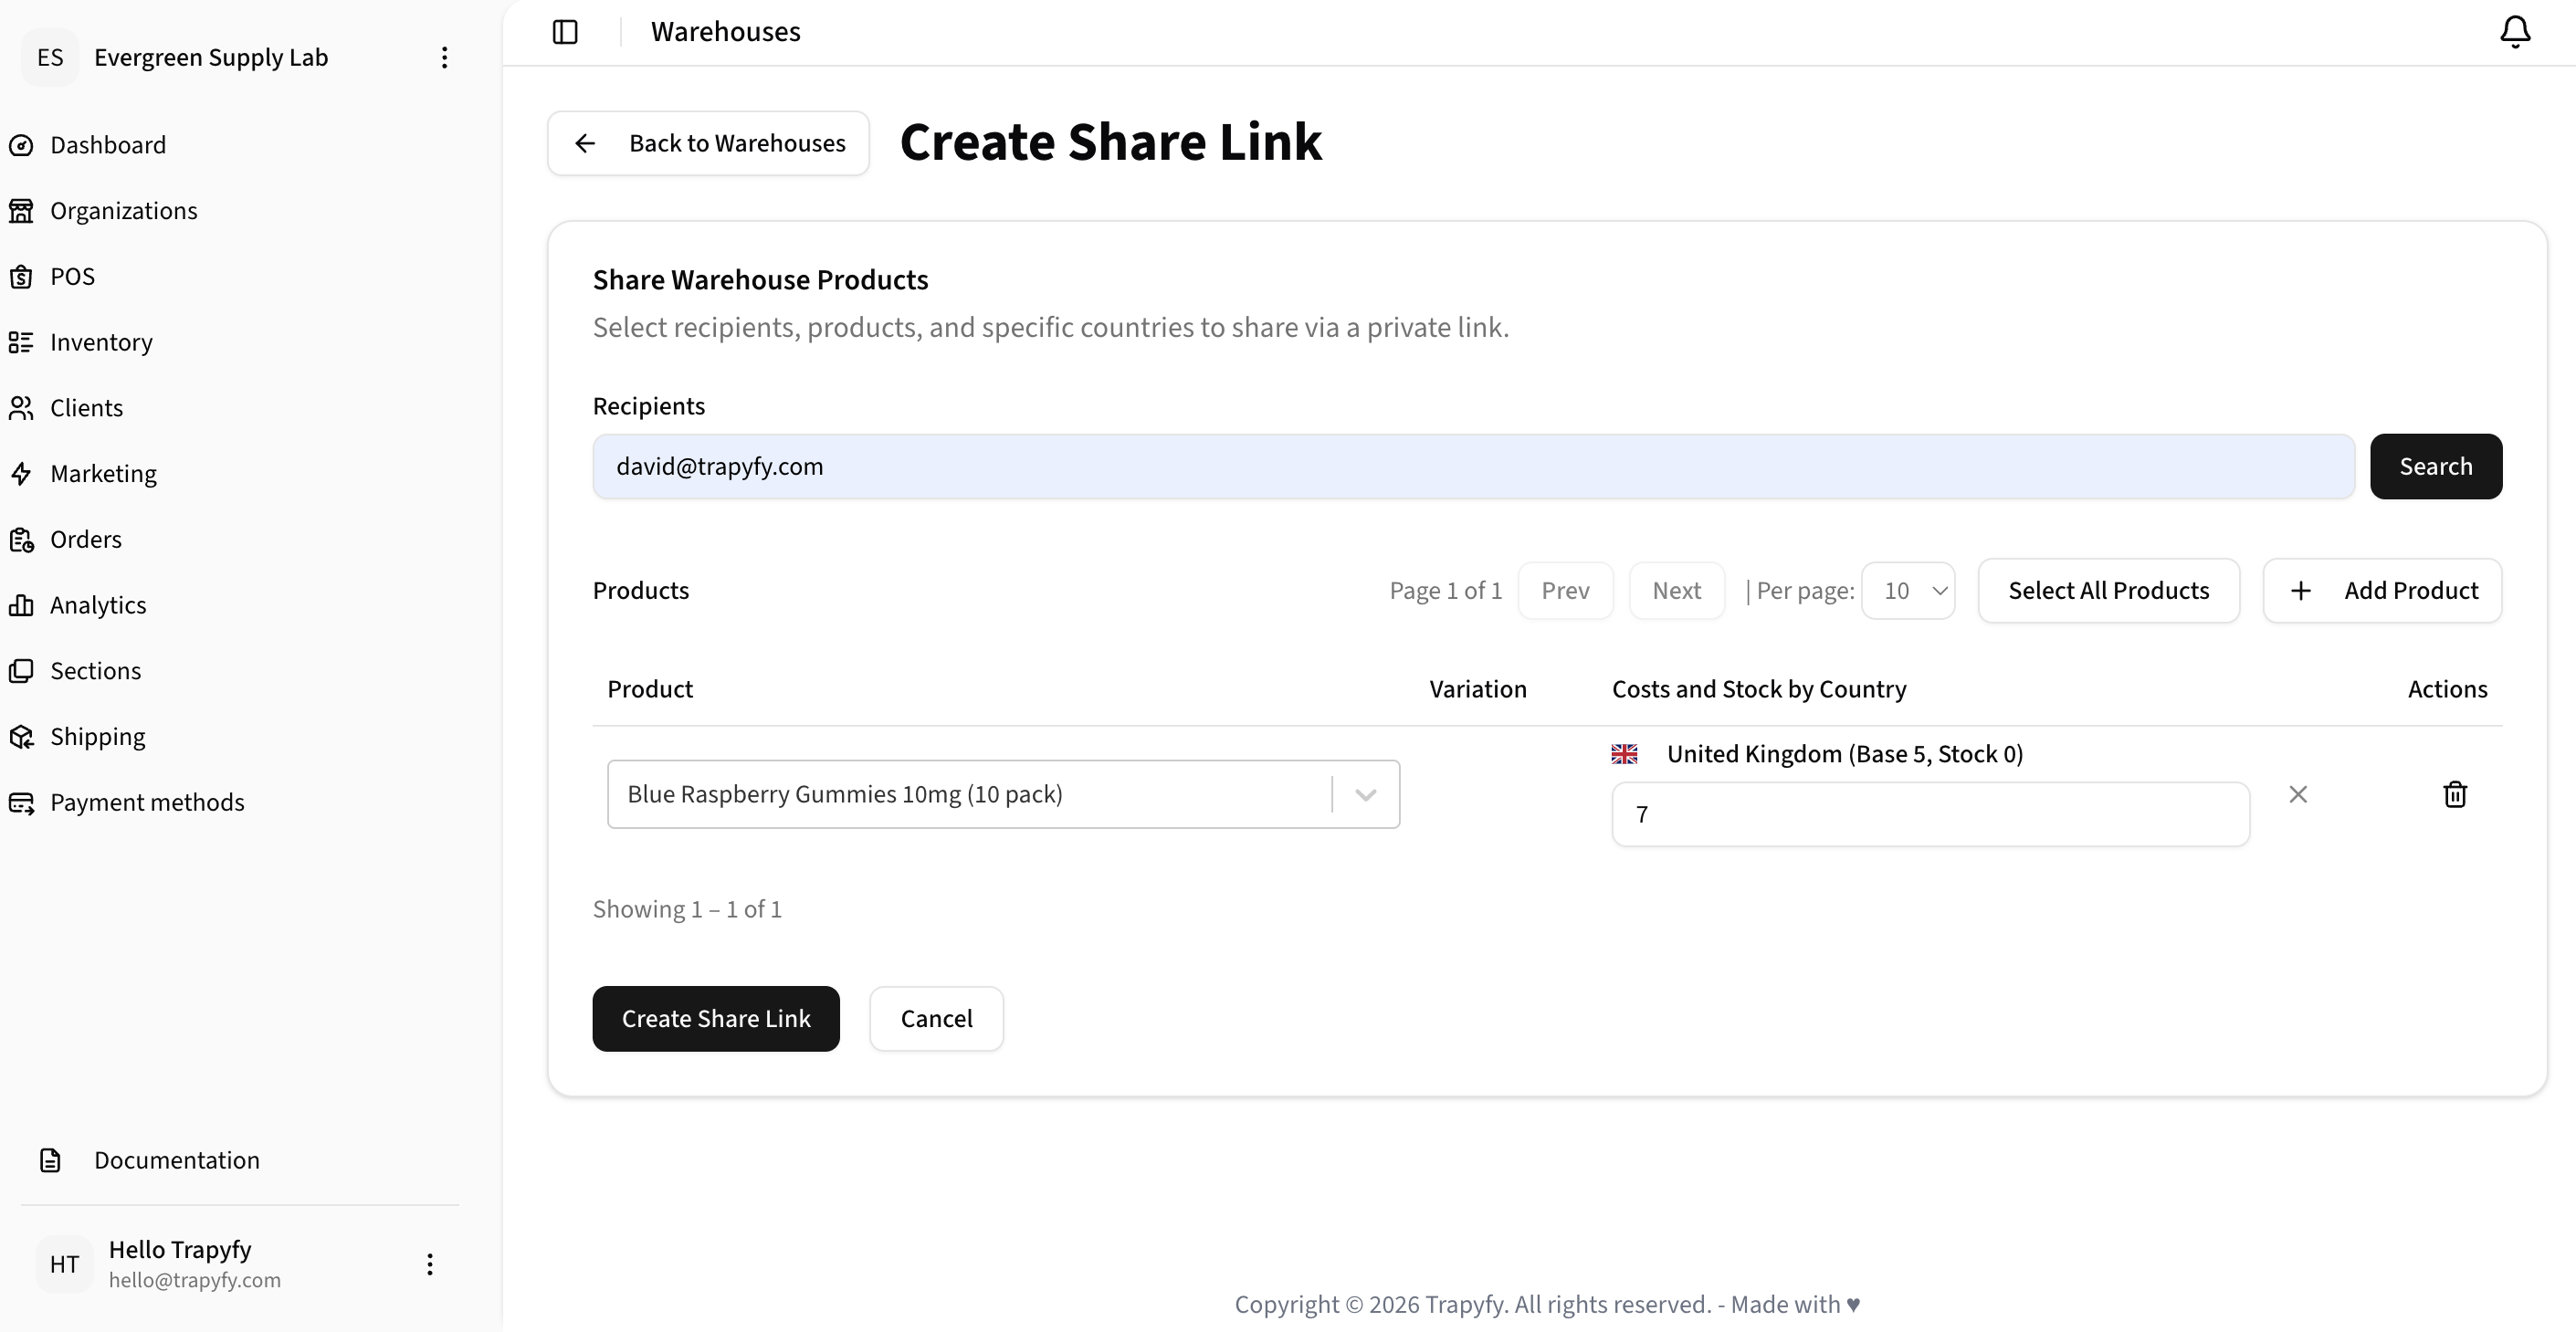Click the Variation column header
Screen dimensions: 2576x1332
tap(1477, 690)
